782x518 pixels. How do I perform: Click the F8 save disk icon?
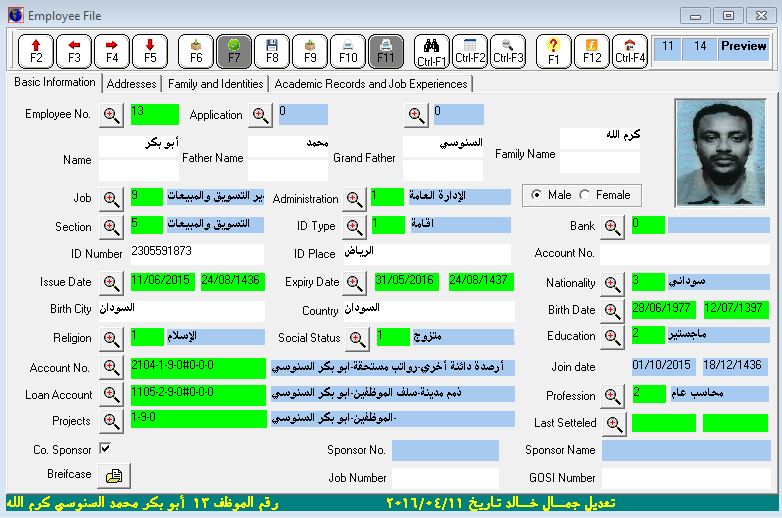click(272, 50)
